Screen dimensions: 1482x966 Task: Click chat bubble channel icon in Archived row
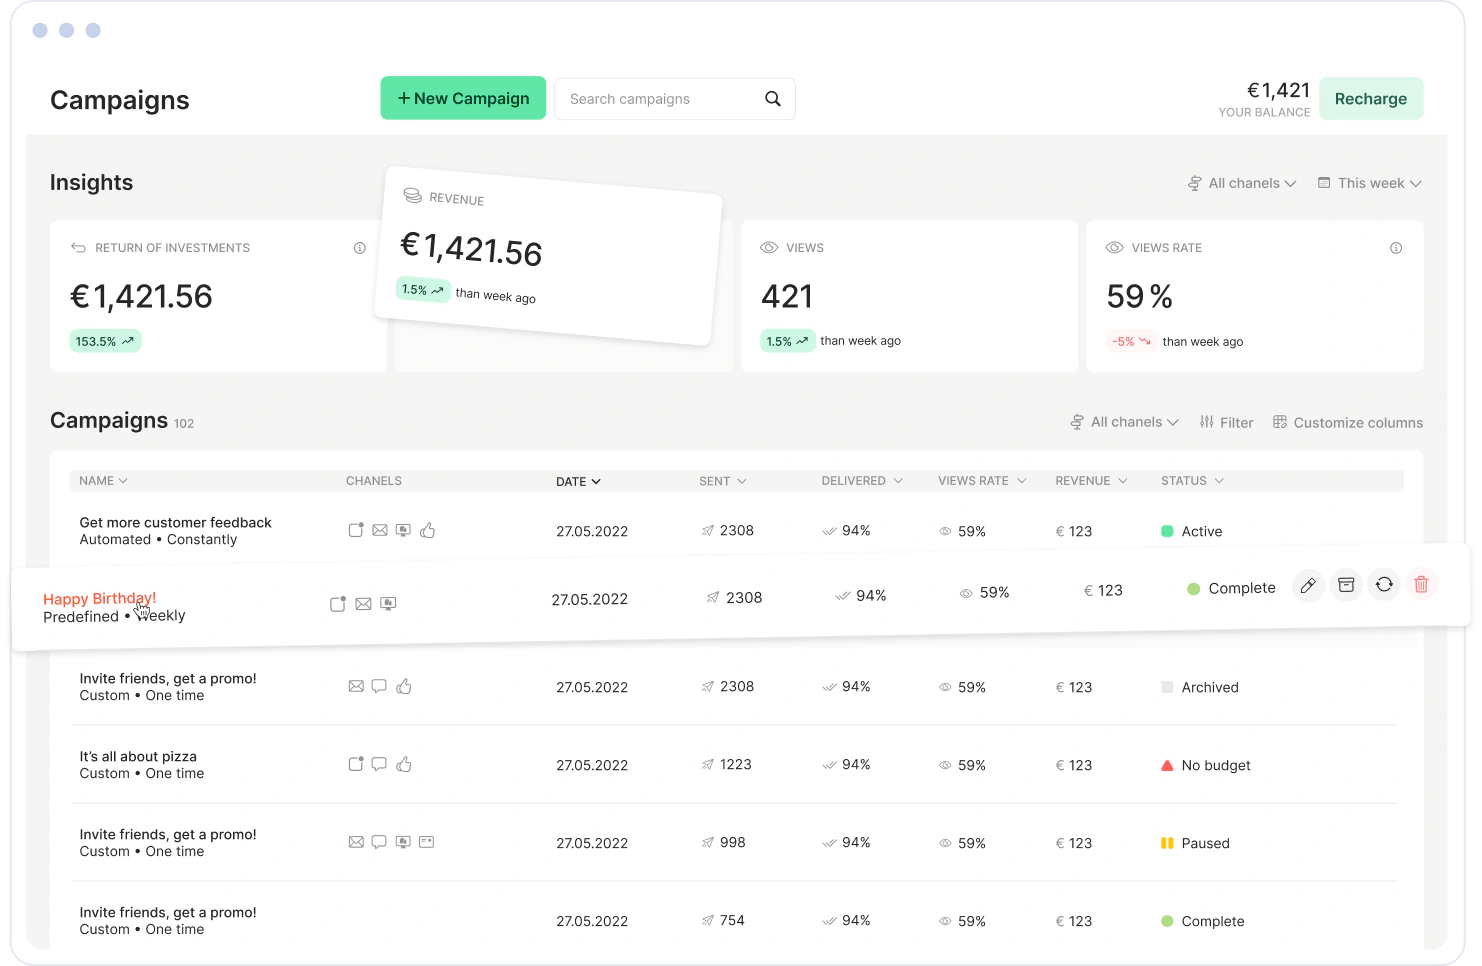click(379, 686)
